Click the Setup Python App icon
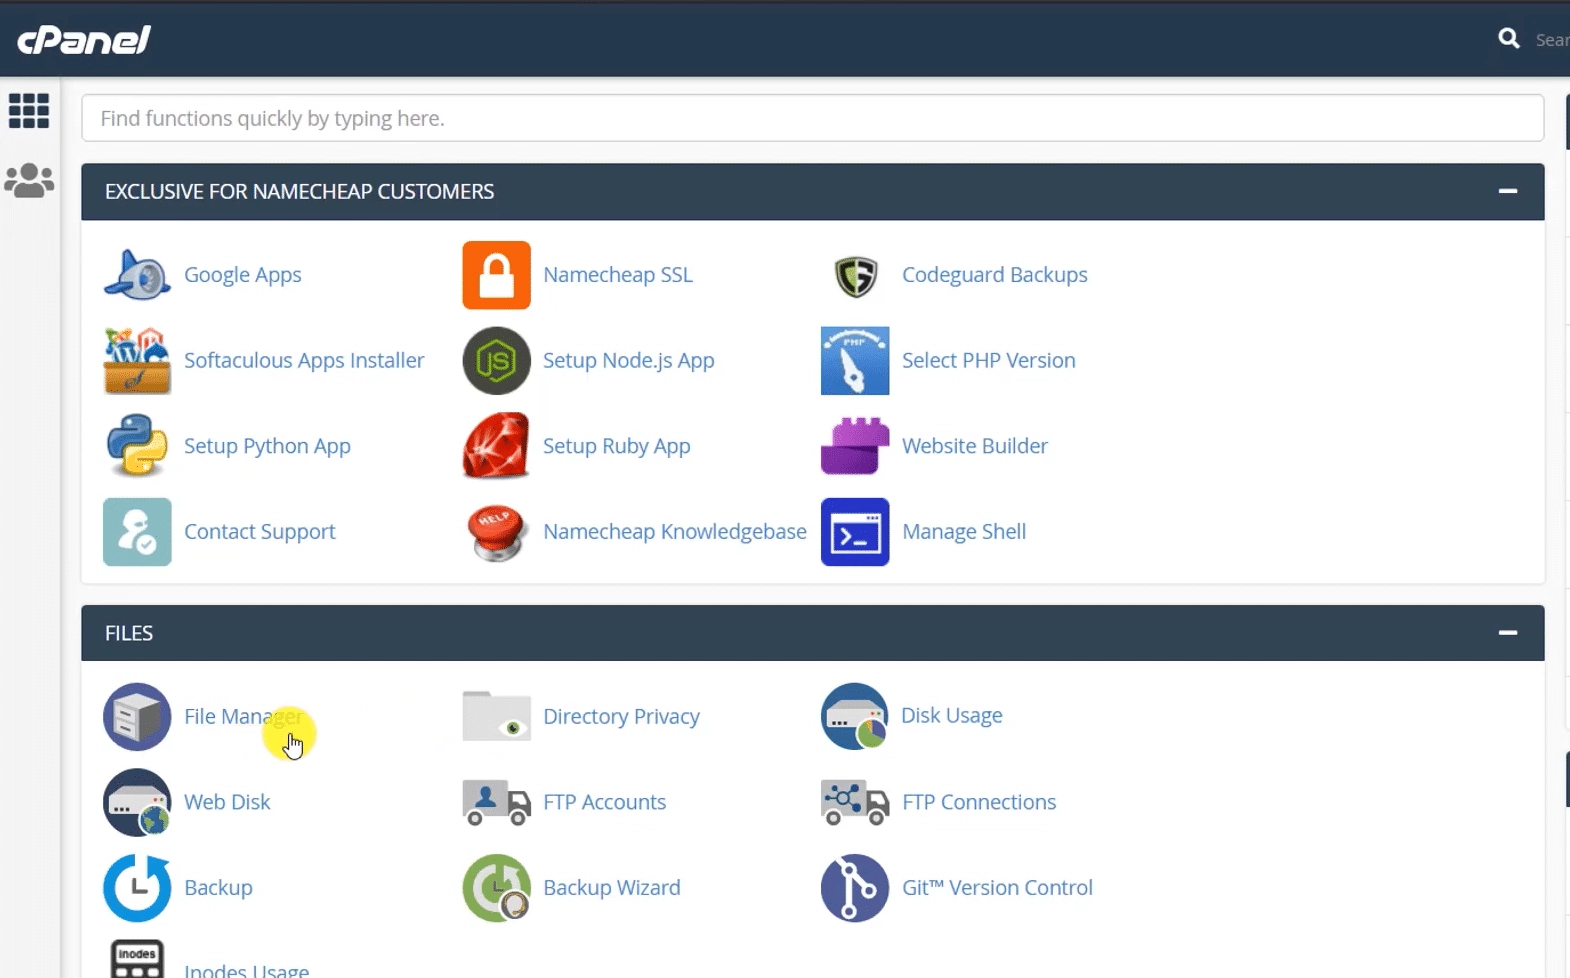The image size is (1570, 978). point(137,446)
